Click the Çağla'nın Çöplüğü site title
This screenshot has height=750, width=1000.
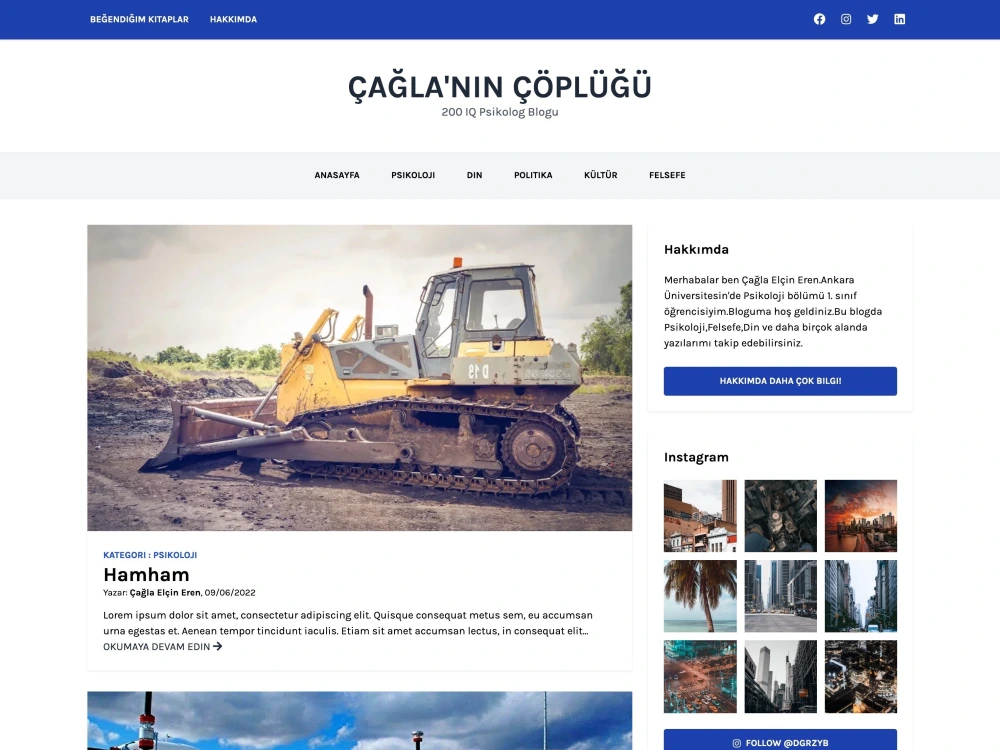[x=500, y=87]
